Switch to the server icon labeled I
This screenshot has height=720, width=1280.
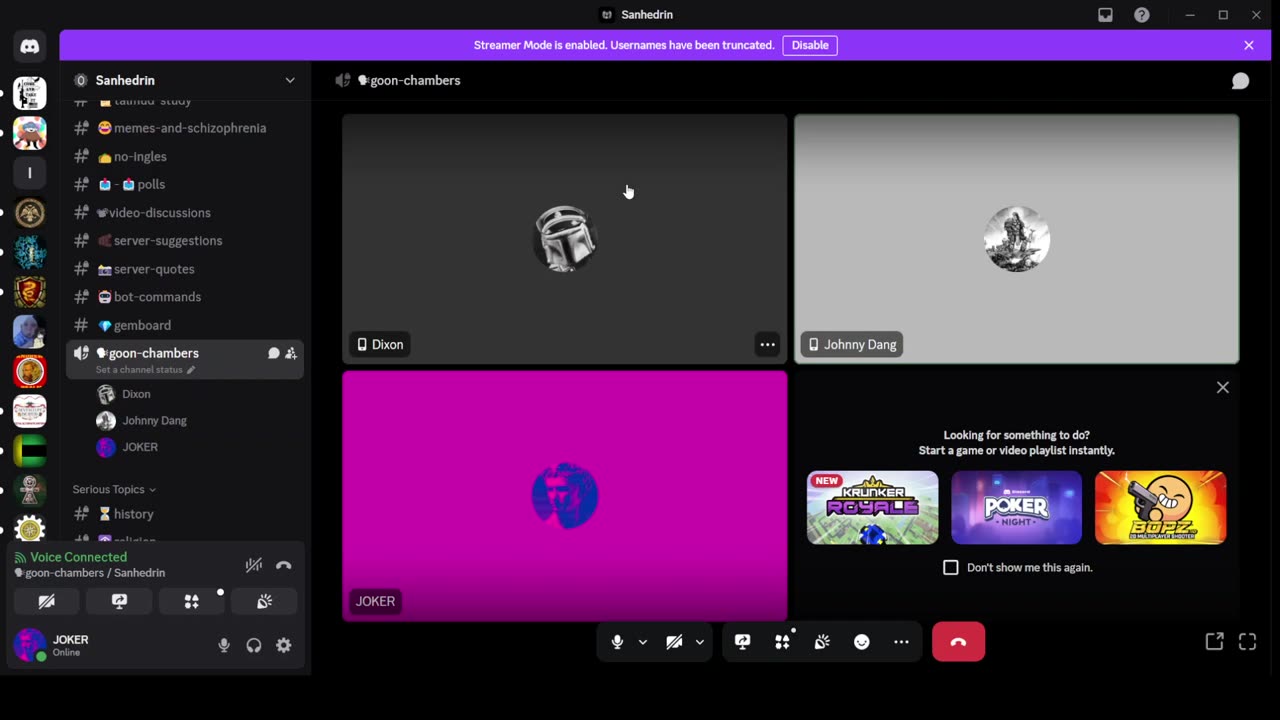[x=30, y=173]
